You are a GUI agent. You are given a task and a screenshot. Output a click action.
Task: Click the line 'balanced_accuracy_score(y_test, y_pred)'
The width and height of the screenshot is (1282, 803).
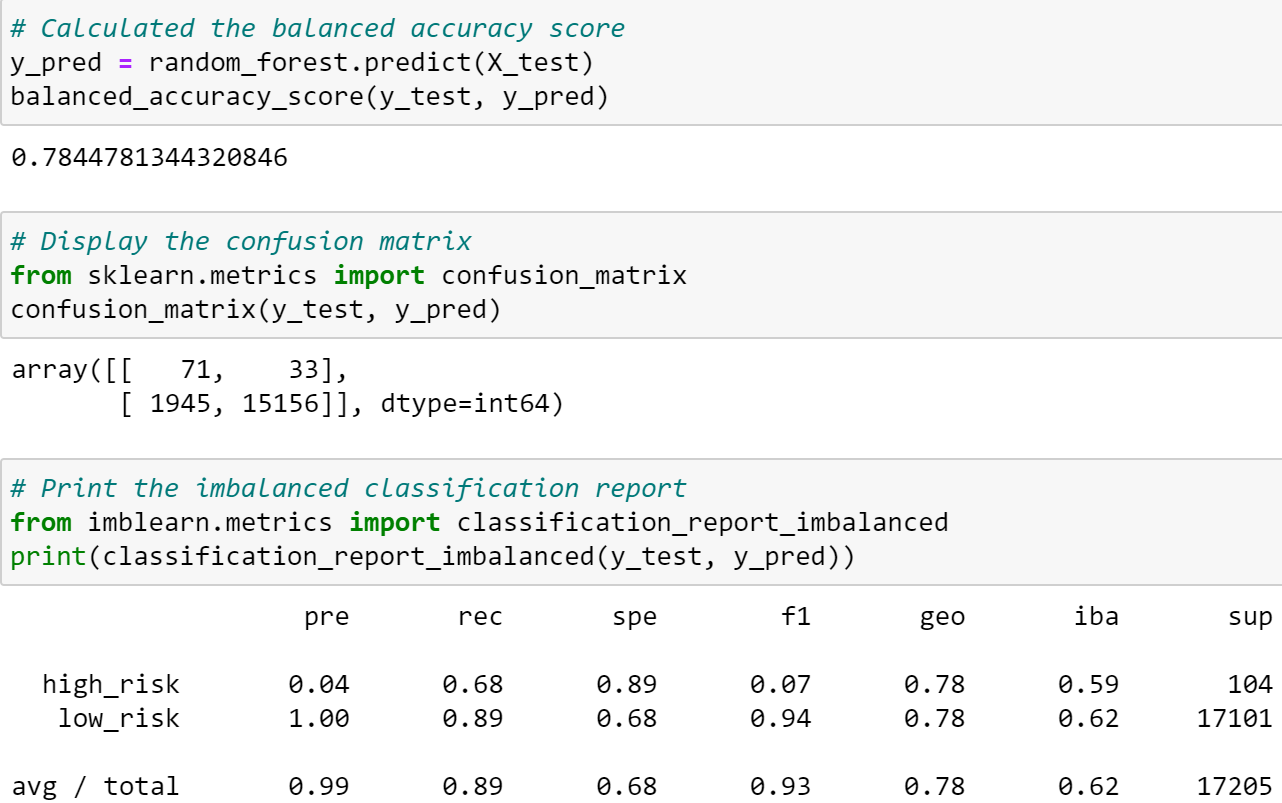310,97
